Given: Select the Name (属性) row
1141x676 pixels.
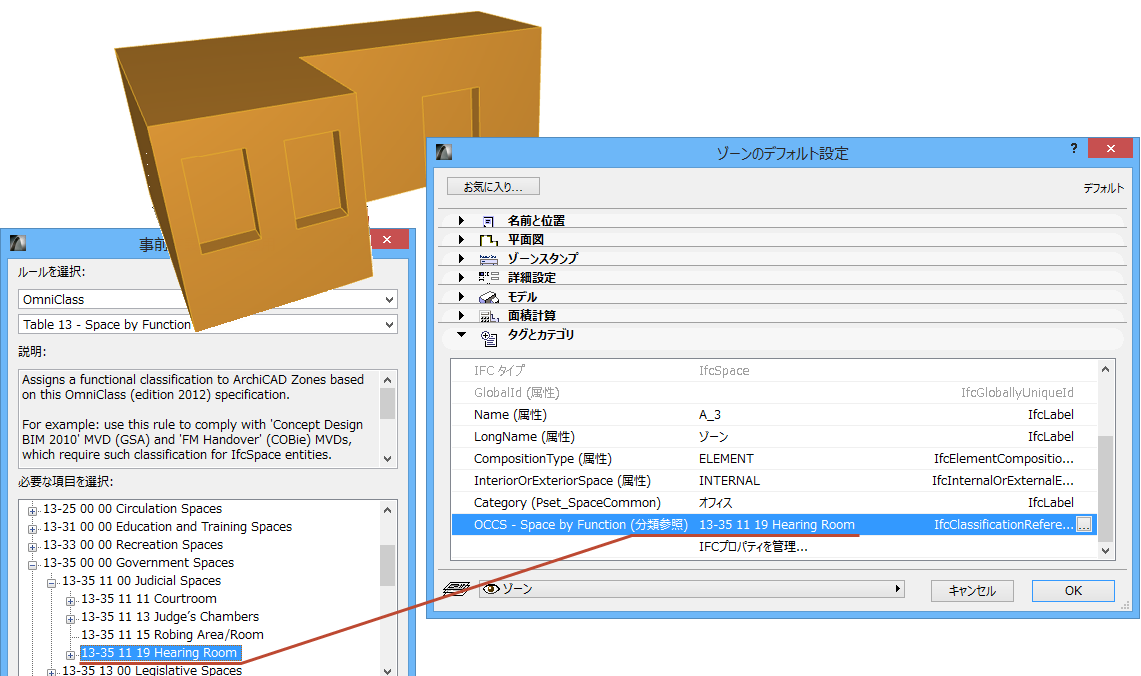Looking at the screenshot, I should point(774,415).
